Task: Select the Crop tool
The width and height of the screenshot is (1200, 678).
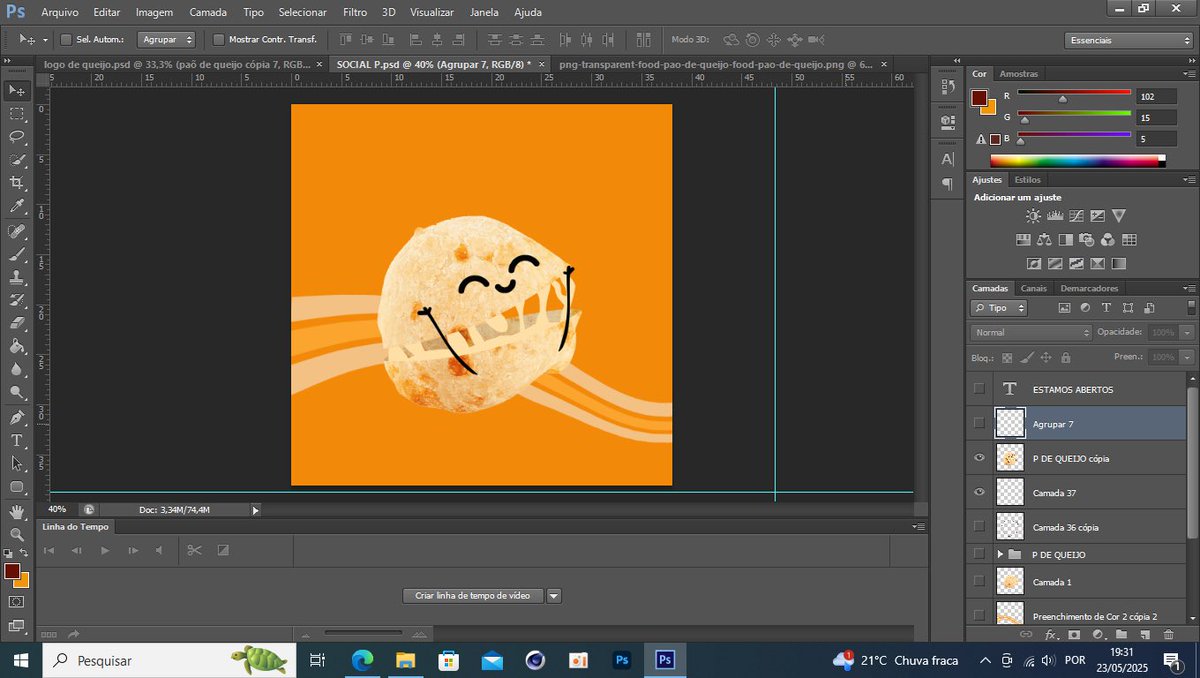Action: pos(17,183)
